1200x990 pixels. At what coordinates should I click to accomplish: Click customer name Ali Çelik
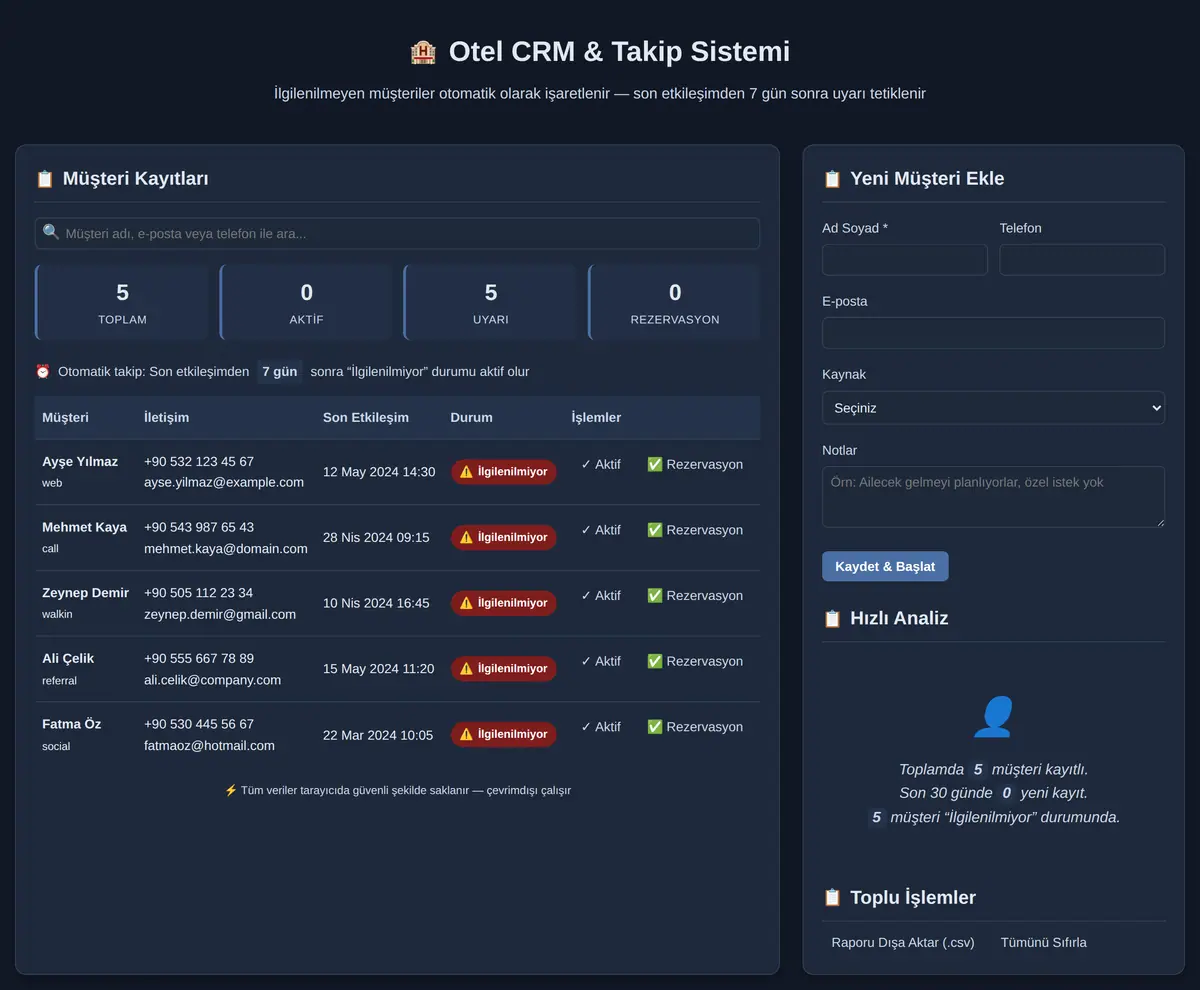tap(68, 658)
